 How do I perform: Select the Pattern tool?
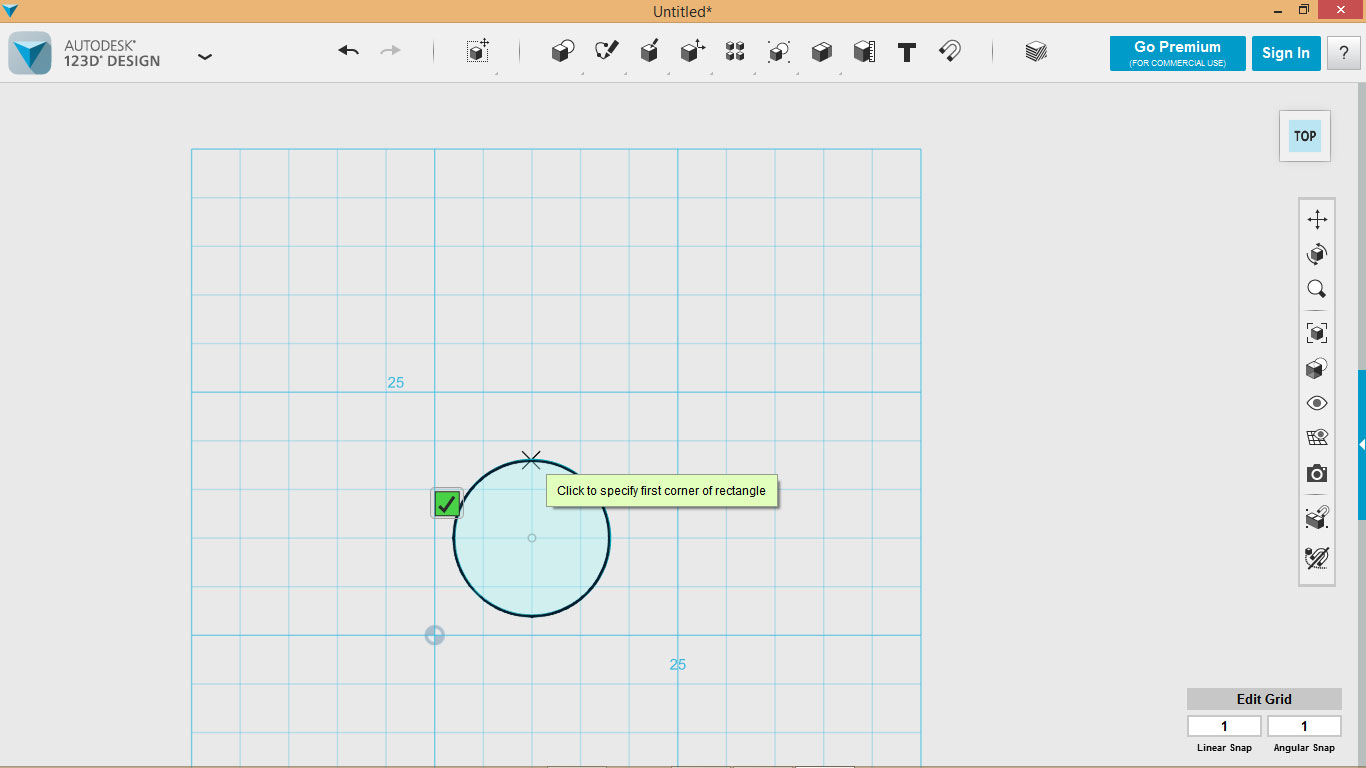point(735,52)
